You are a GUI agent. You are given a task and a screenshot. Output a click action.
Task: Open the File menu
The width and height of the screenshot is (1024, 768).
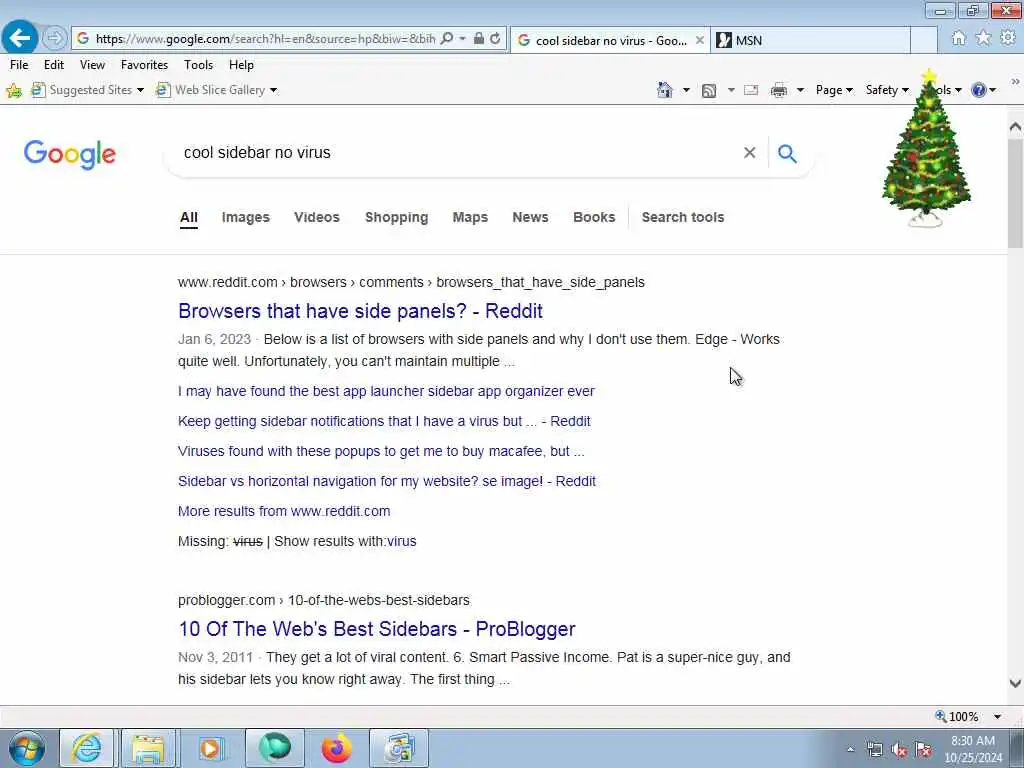tap(19, 65)
